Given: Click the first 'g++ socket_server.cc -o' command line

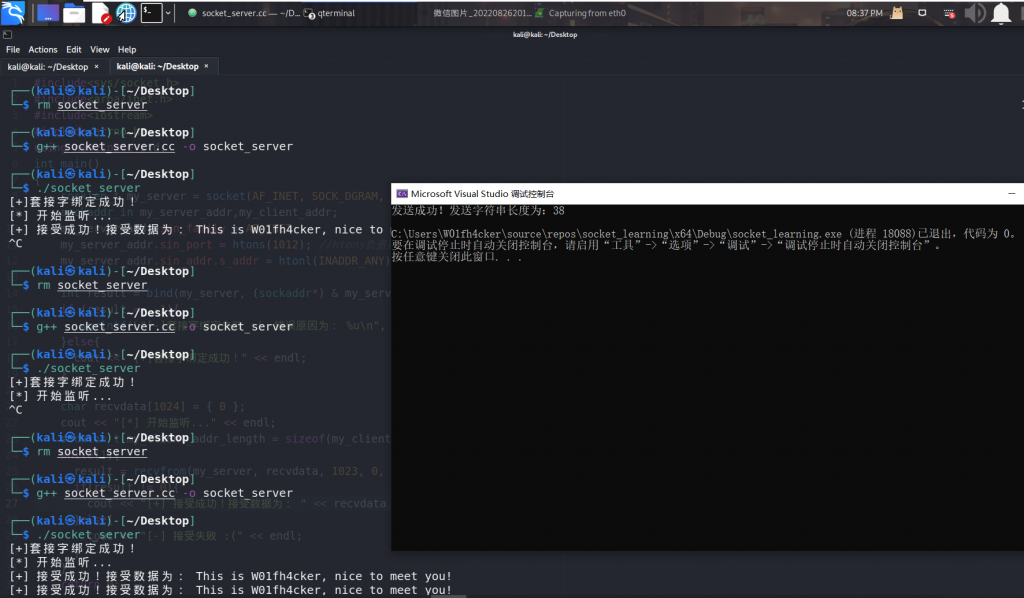Looking at the screenshot, I should pos(165,146).
